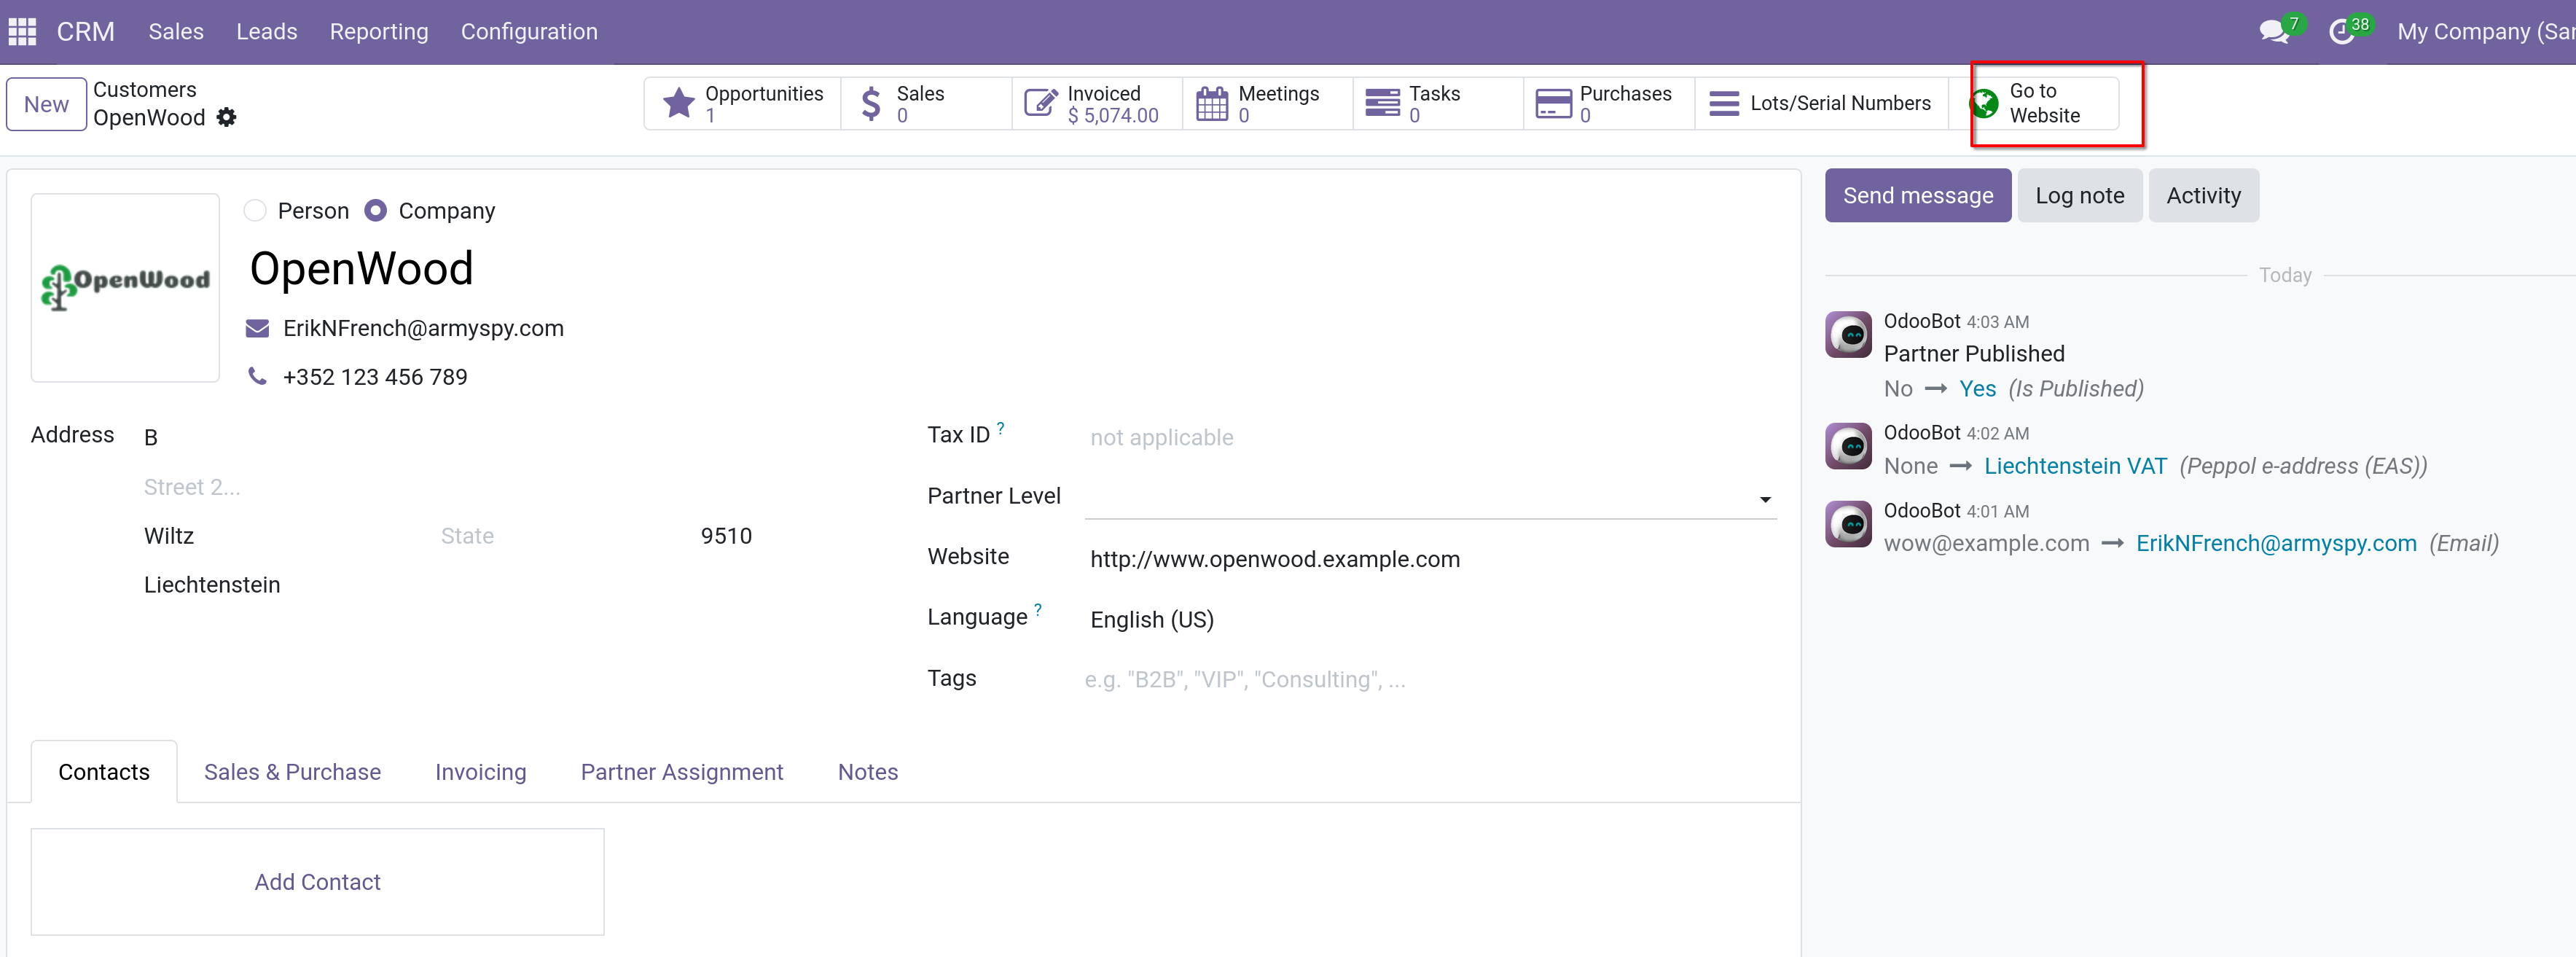2576x957 pixels.
Task: Open the Reporting menu
Action: [379, 32]
